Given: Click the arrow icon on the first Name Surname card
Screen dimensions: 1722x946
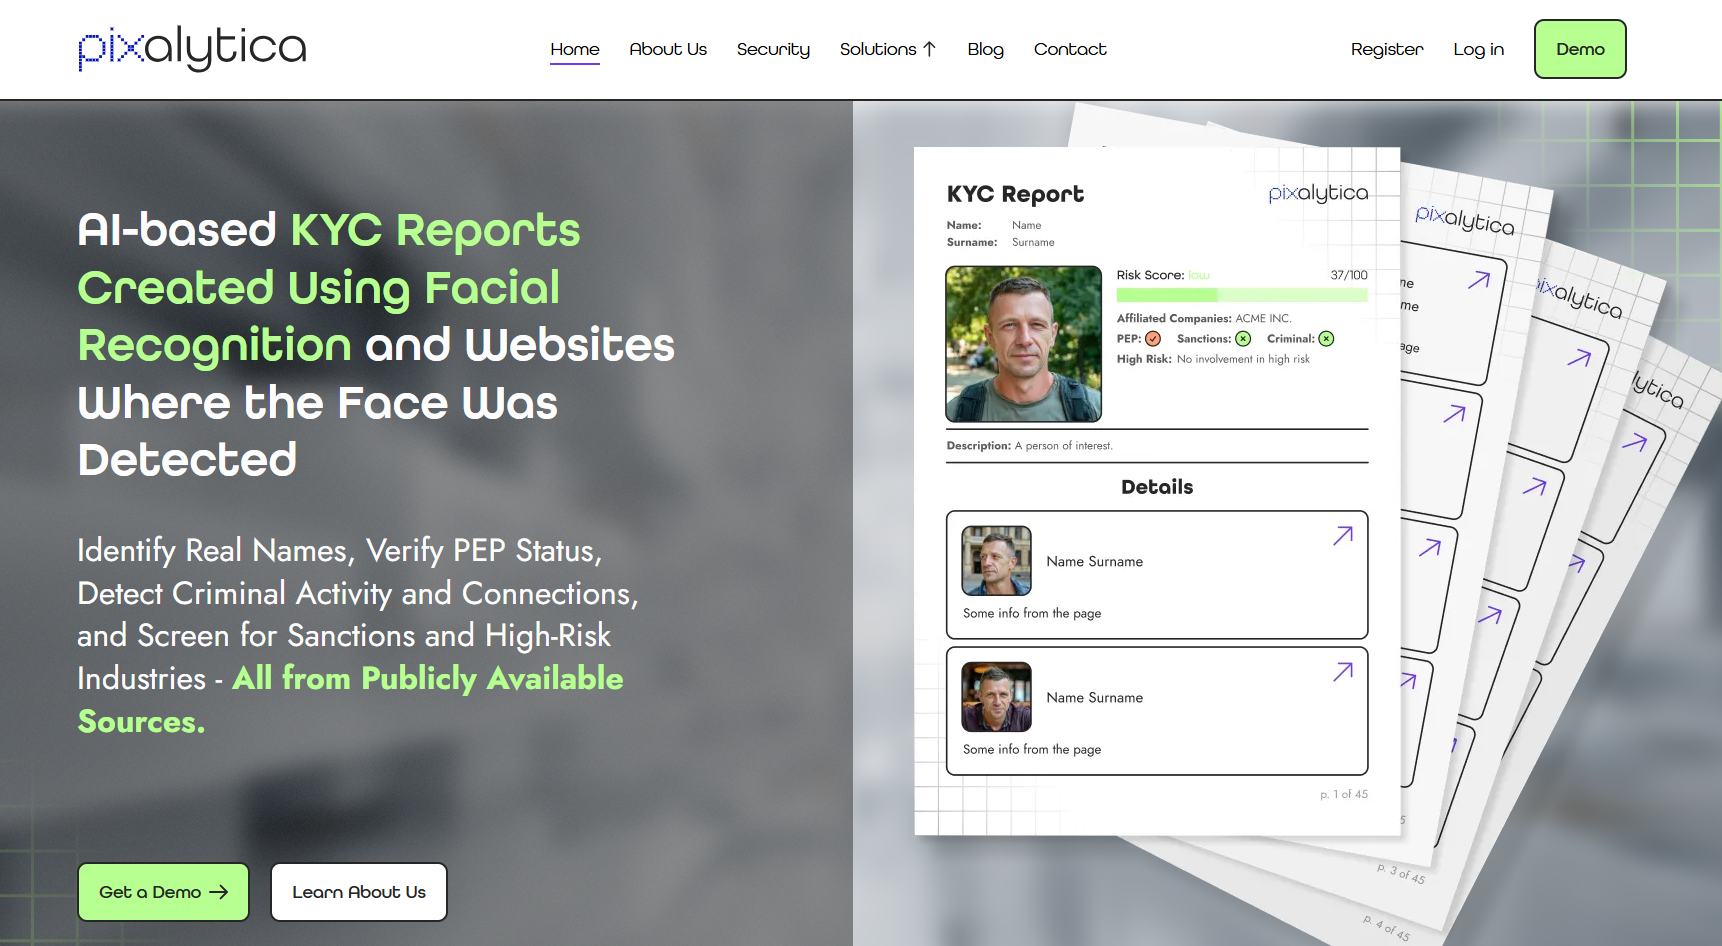Looking at the screenshot, I should (x=1343, y=536).
